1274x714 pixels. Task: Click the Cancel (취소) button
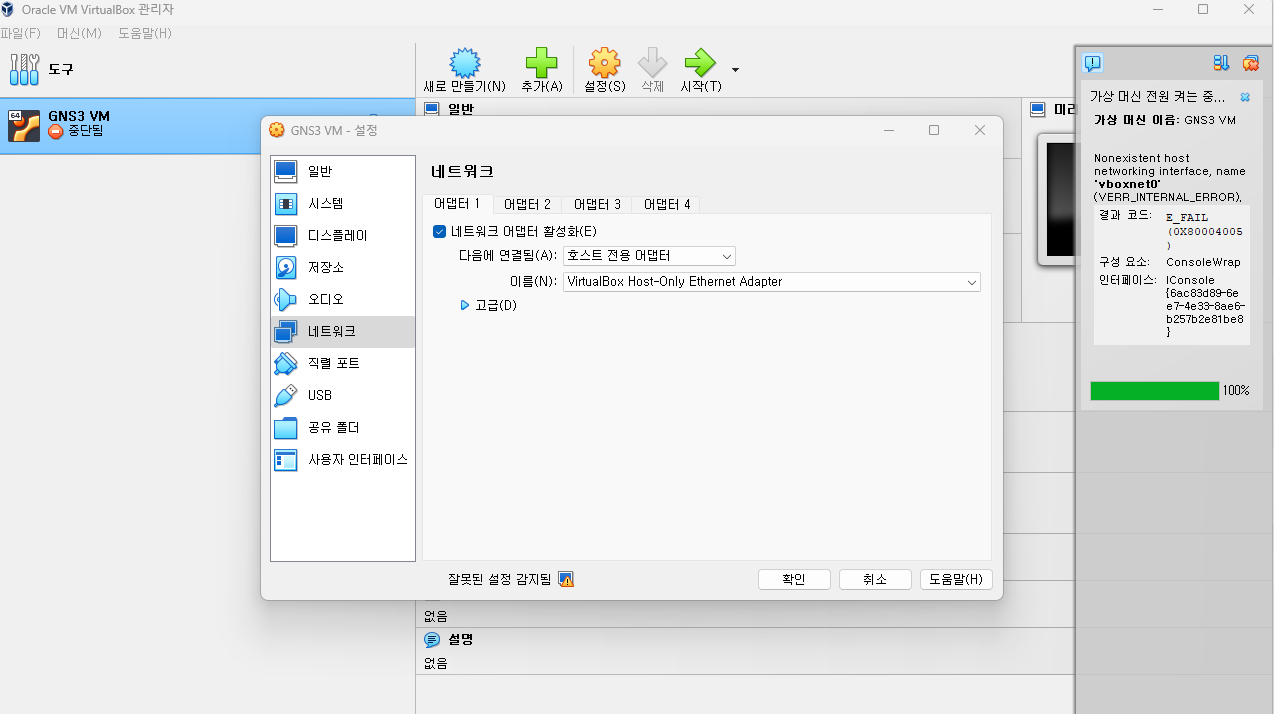click(875, 579)
